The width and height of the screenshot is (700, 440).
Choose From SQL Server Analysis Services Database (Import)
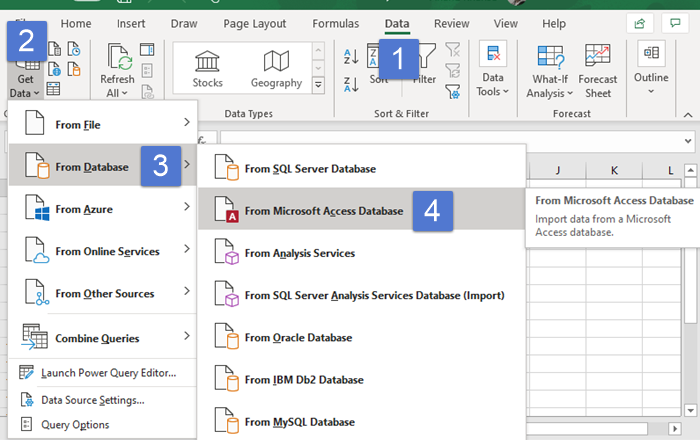[362, 294]
